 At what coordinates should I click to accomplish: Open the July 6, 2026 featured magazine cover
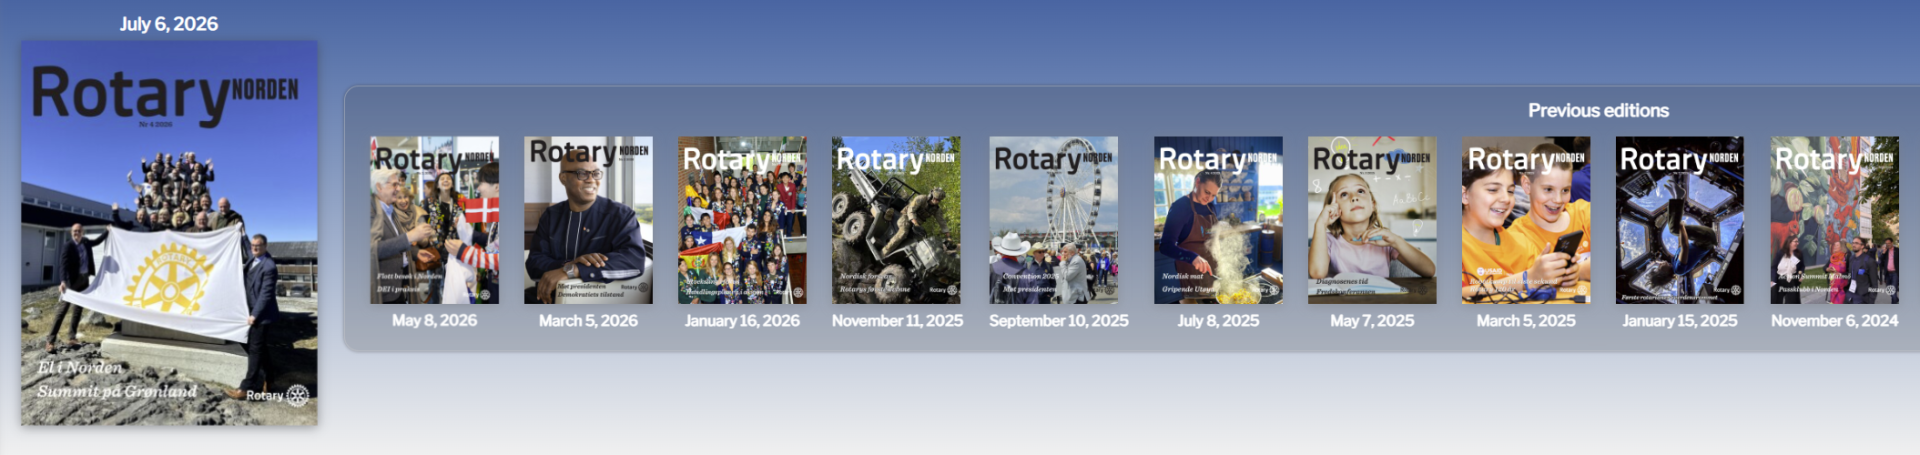(169, 233)
